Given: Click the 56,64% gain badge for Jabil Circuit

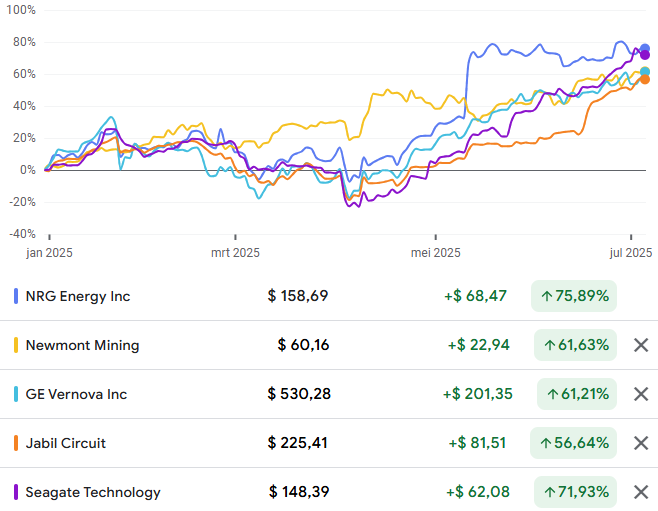Looking at the screenshot, I should [573, 443].
